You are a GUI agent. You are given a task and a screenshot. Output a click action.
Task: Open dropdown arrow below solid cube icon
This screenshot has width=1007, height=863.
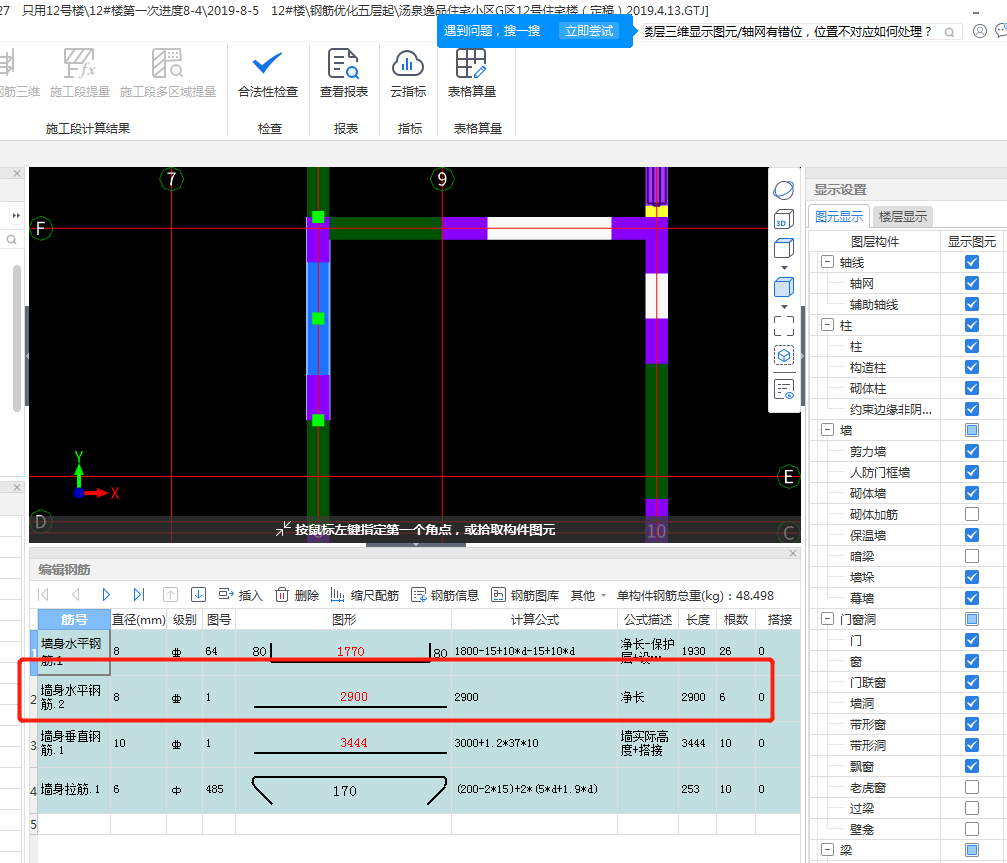[784, 307]
